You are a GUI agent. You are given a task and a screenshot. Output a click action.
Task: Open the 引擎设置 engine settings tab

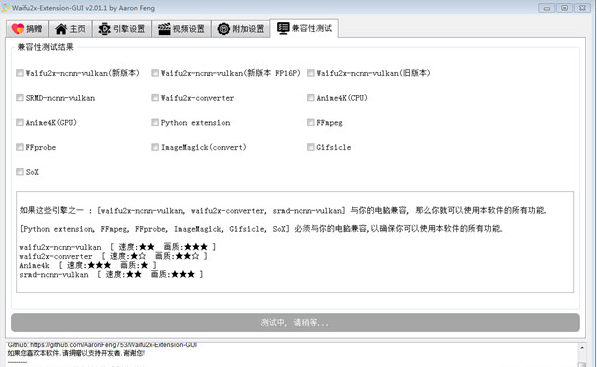121,29
